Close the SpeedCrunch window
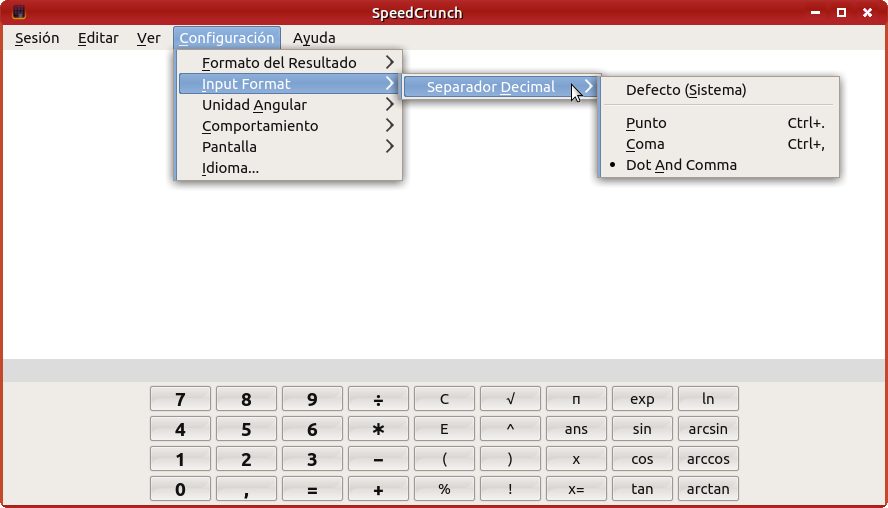 [868, 12]
